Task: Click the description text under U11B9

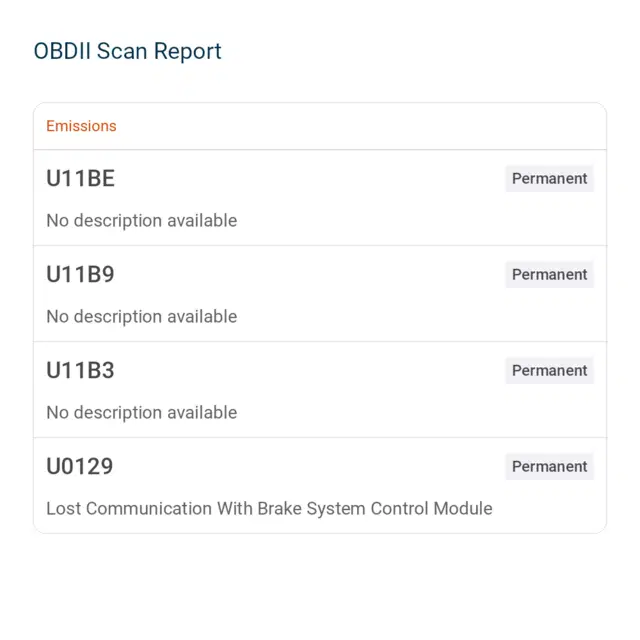Action: point(142,316)
